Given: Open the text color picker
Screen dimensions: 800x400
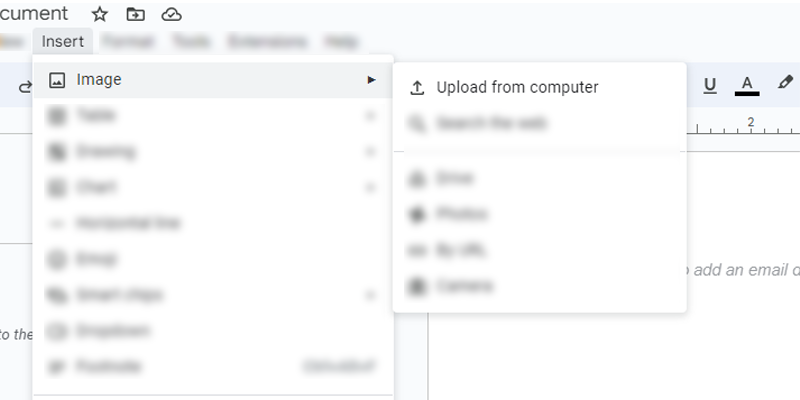Looking at the screenshot, I should pos(746,86).
